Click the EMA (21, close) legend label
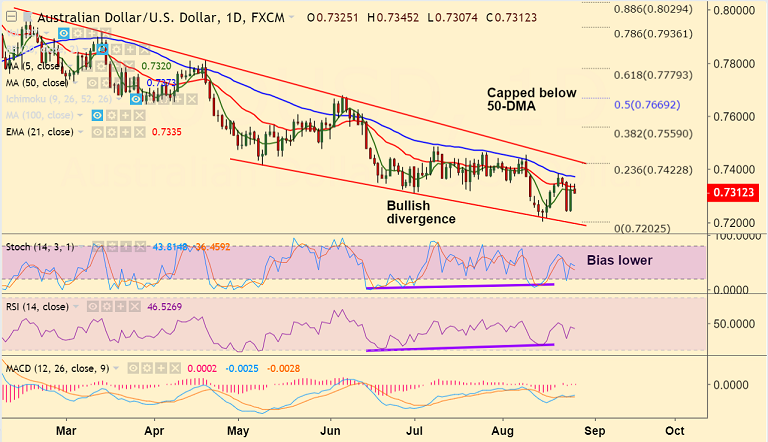Screen dimensions: 768x442 [x=40, y=132]
